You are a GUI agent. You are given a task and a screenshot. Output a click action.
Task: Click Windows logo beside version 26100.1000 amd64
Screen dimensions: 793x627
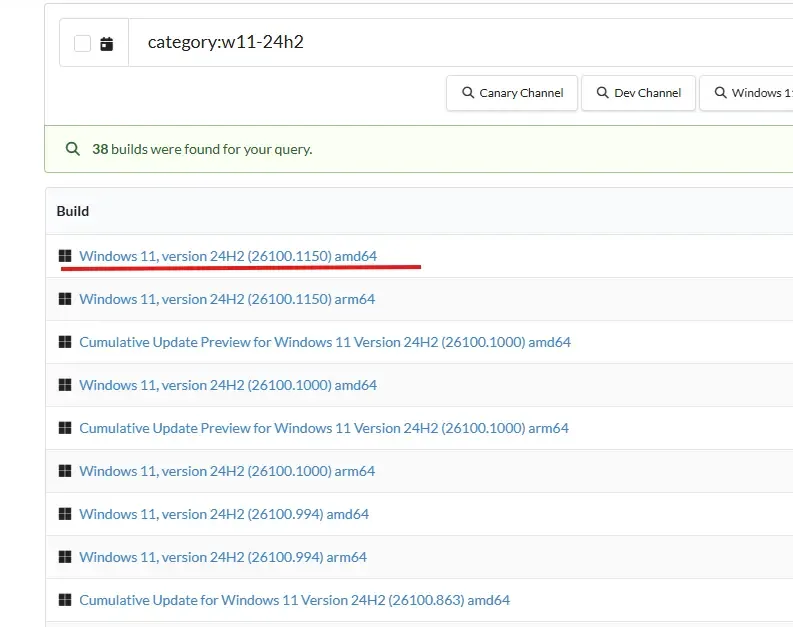coord(65,385)
